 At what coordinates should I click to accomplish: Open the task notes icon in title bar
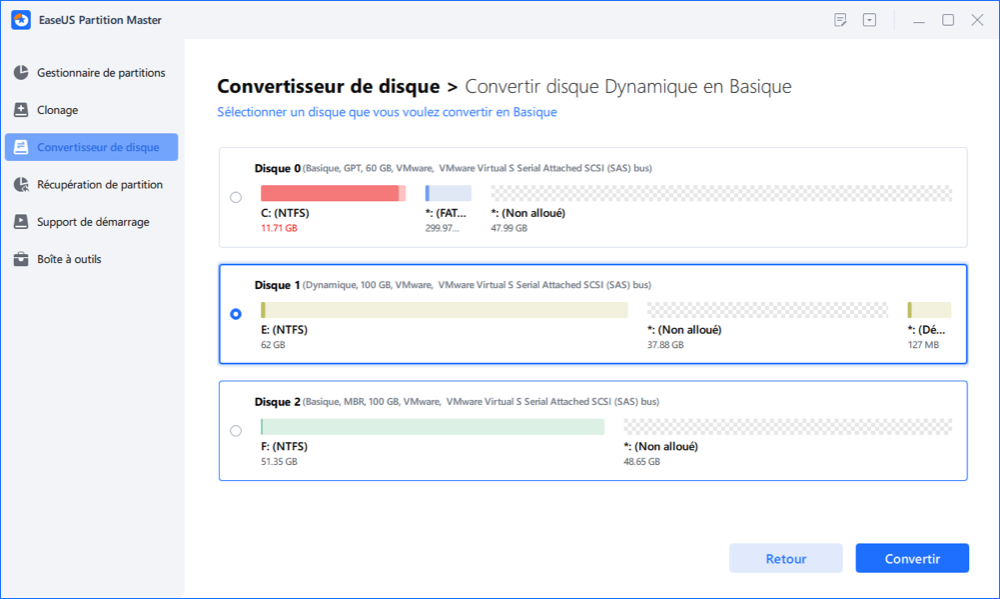pos(841,20)
